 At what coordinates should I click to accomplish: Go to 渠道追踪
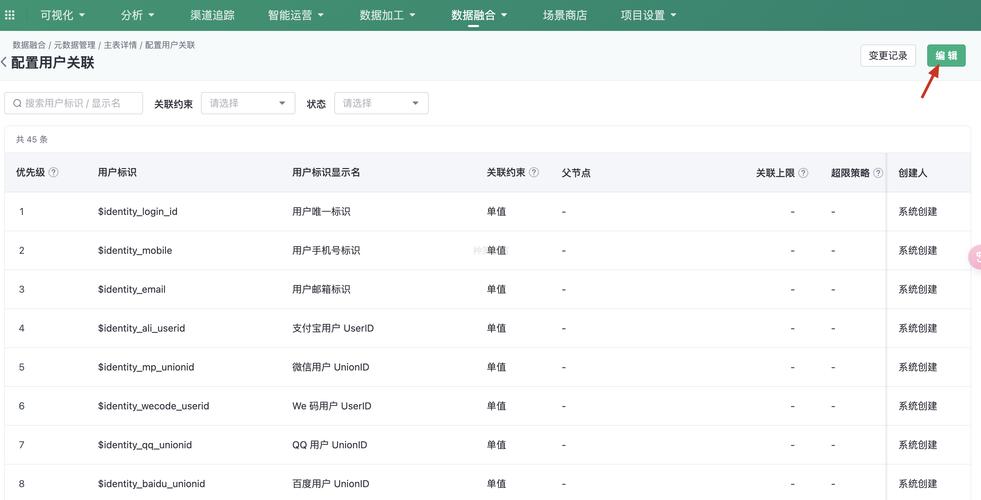[x=212, y=15]
